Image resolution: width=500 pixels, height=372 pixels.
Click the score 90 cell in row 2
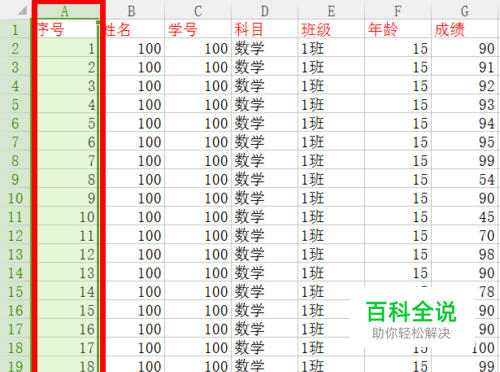coord(465,48)
